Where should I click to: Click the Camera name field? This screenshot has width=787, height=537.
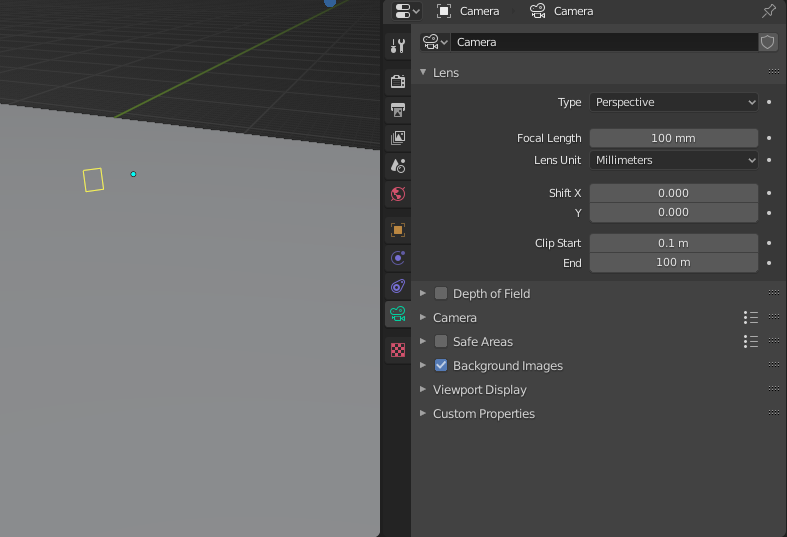tap(604, 42)
